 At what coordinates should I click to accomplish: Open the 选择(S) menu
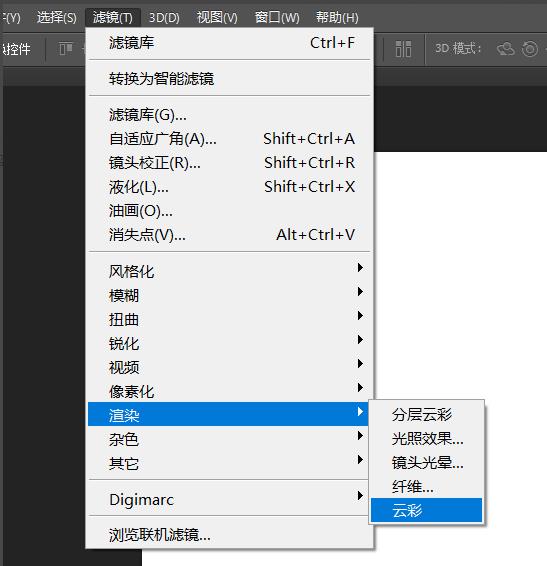point(56,17)
